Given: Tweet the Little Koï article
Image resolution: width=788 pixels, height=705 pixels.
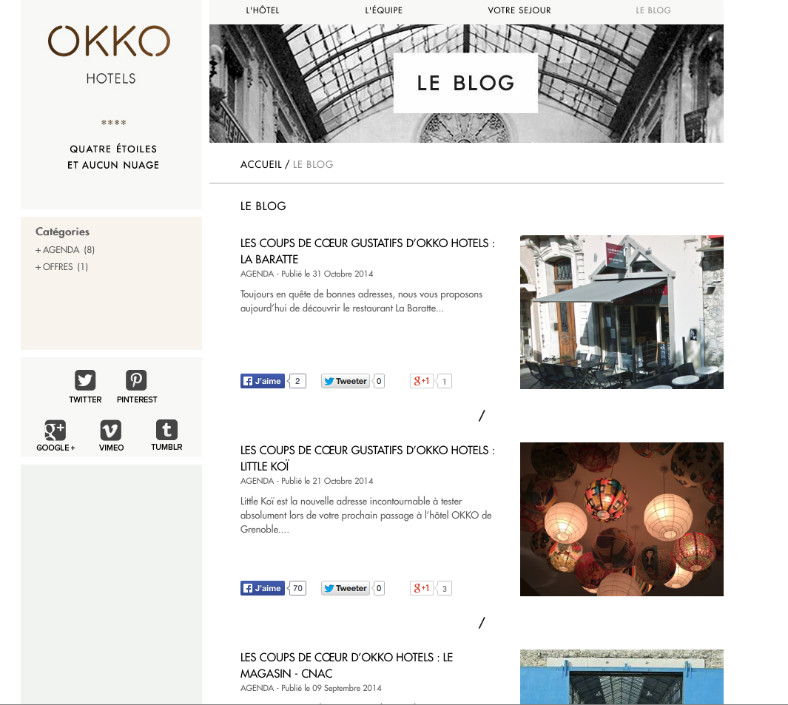Looking at the screenshot, I should [345, 588].
